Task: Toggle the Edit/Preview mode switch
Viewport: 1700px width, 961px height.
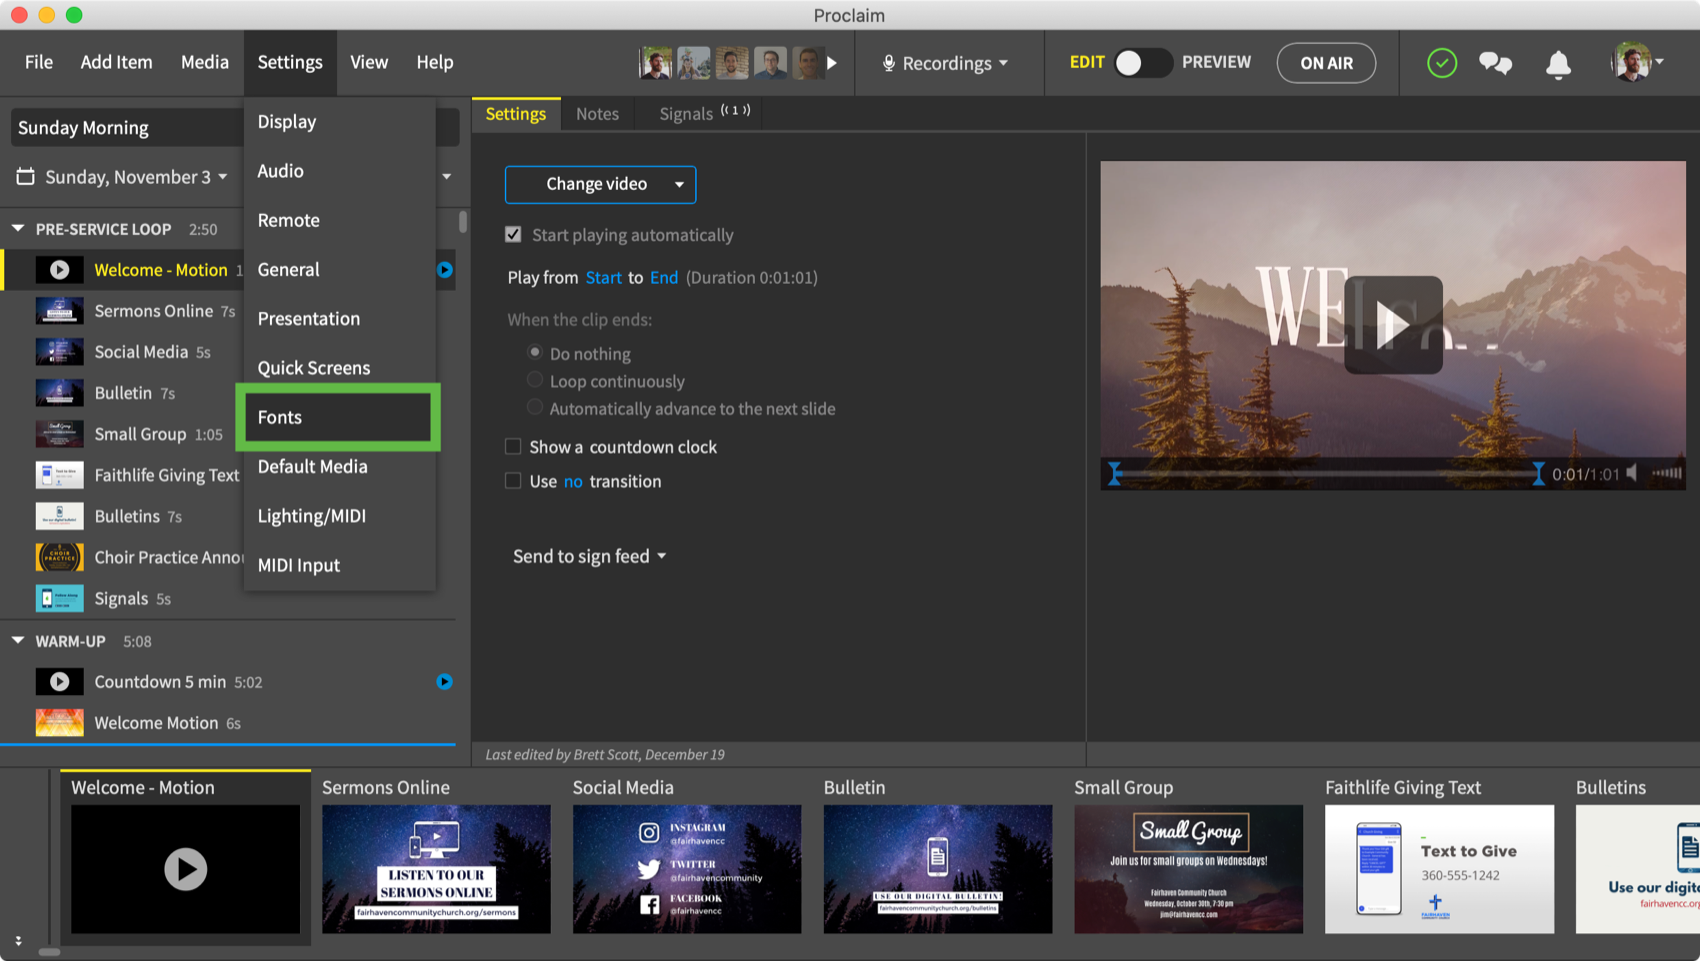Action: (x=1143, y=63)
